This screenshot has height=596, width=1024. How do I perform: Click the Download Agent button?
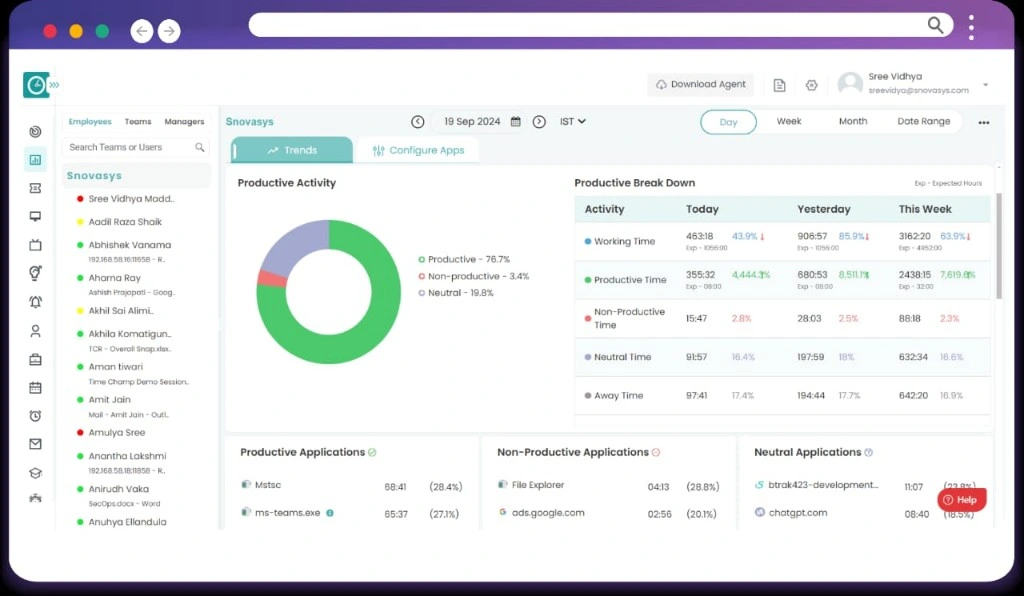pyautogui.click(x=700, y=85)
